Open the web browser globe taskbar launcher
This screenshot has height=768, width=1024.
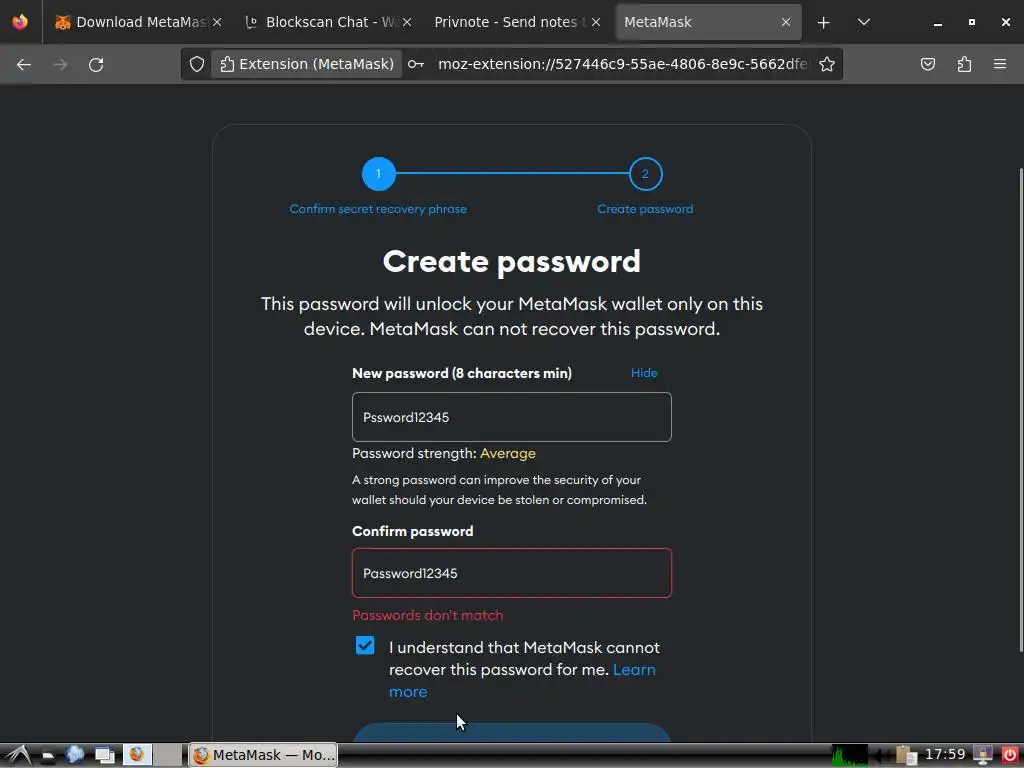tap(74, 755)
